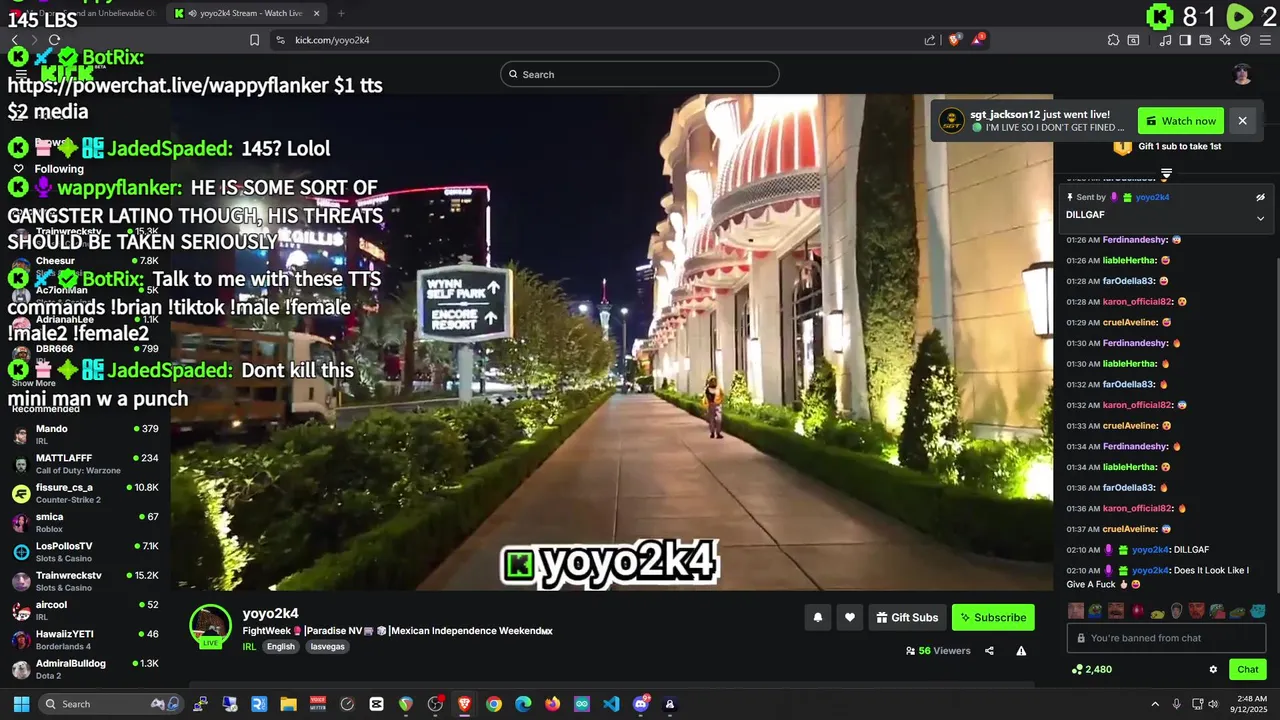Image resolution: width=1280 pixels, height=720 pixels.
Task: Click the English language tag
Action: 281,647
